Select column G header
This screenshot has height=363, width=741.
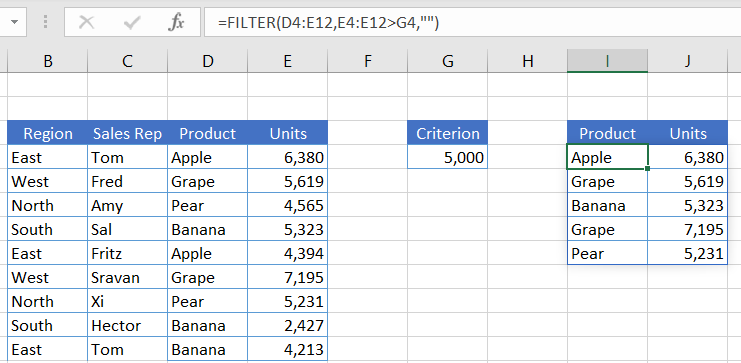[448, 61]
